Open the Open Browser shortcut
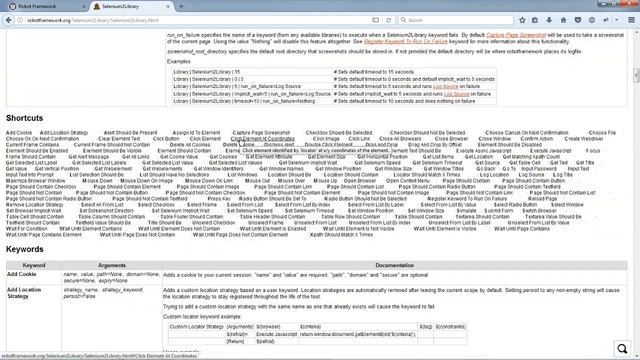Screen dimensions: 640x360 (360, 181)
